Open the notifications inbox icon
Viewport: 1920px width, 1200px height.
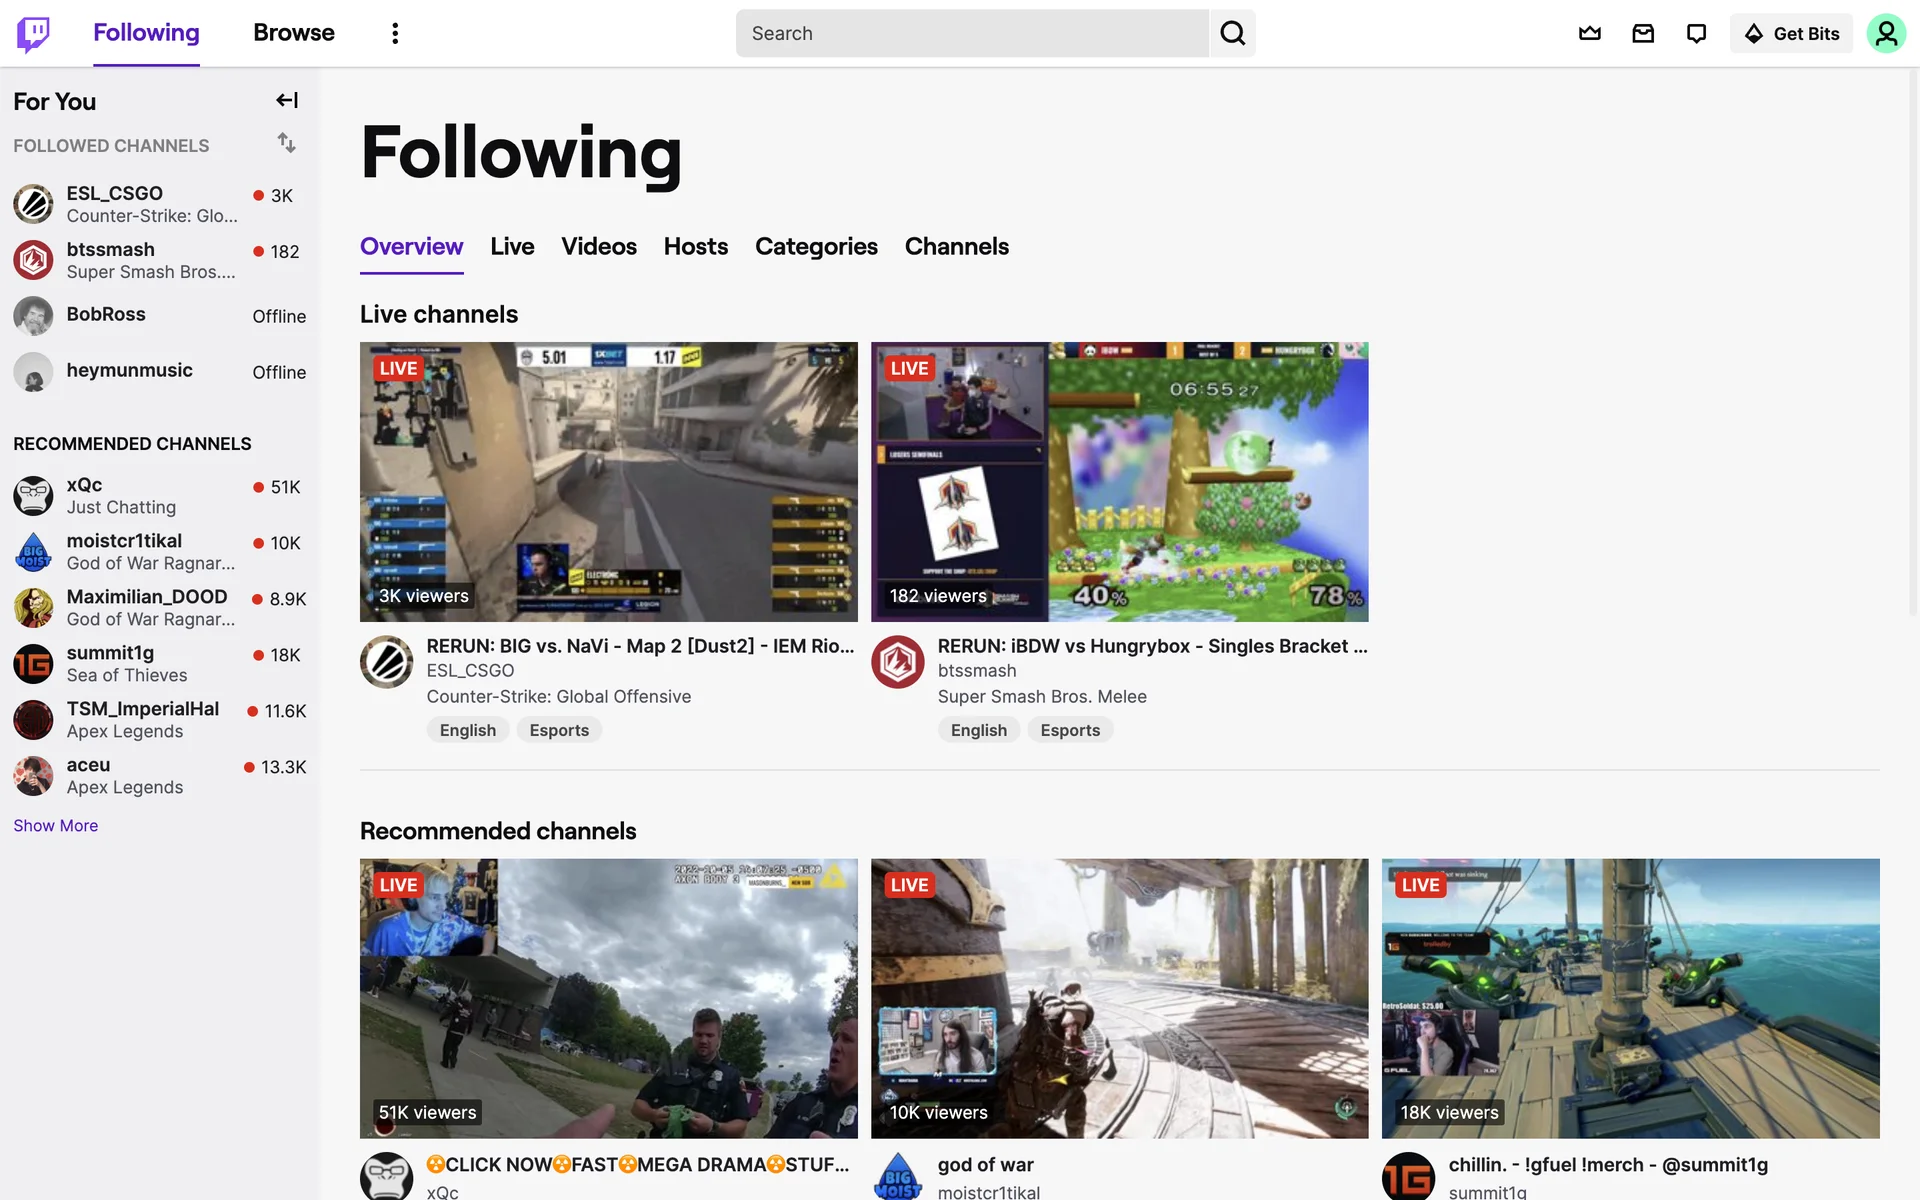pos(1643,33)
